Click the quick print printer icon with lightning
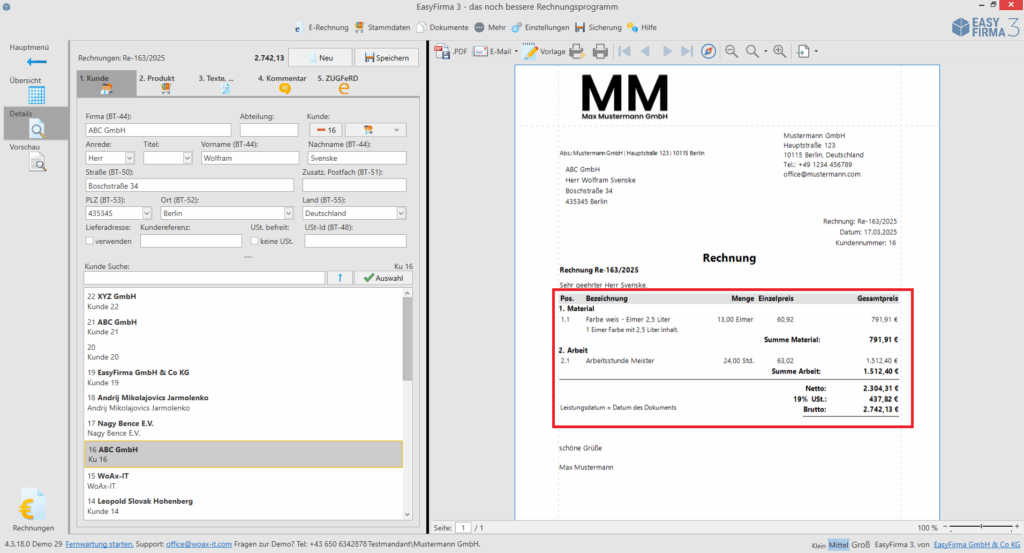This screenshot has height=553, width=1024. (577, 52)
